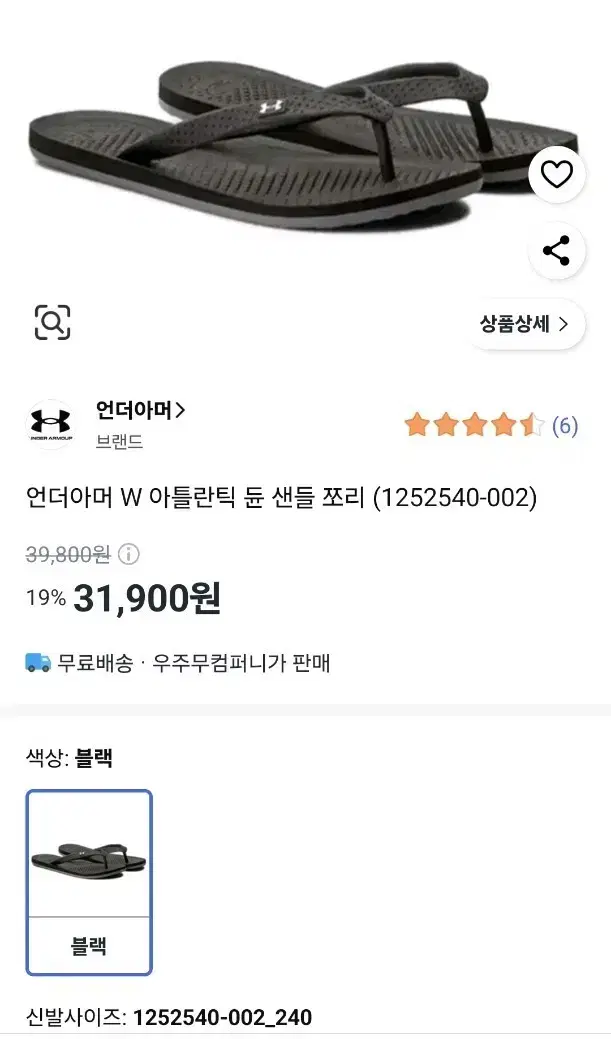The height and width of the screenshot is (1039, 611).
Task: Click the info icon beside 39,800원
Action: pyautogui.click(x=131, y=554)
